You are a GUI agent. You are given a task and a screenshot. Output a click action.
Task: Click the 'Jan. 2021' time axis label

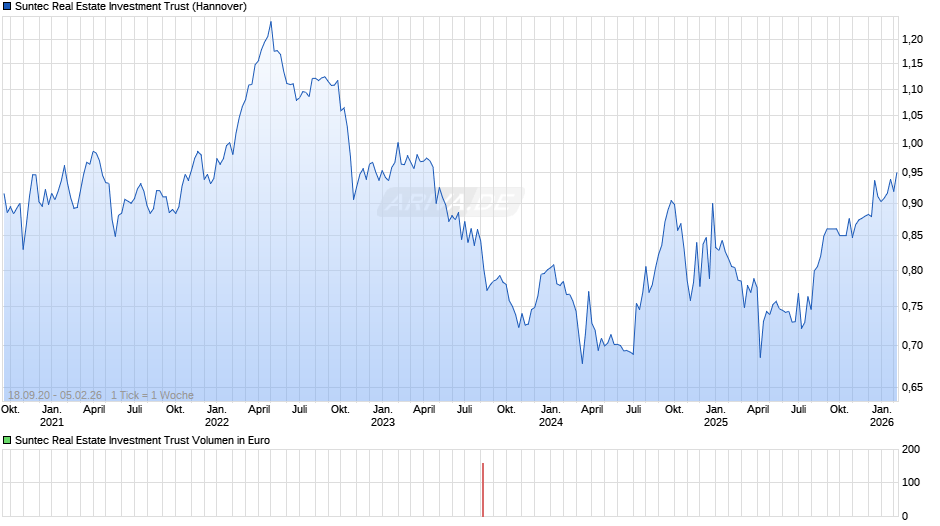[52, 416]
